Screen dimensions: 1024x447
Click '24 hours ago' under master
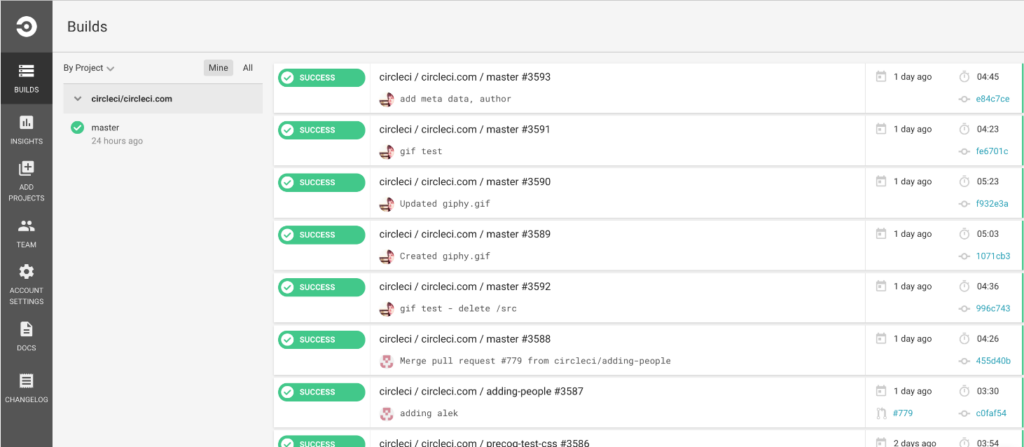[x=117, y=141]
